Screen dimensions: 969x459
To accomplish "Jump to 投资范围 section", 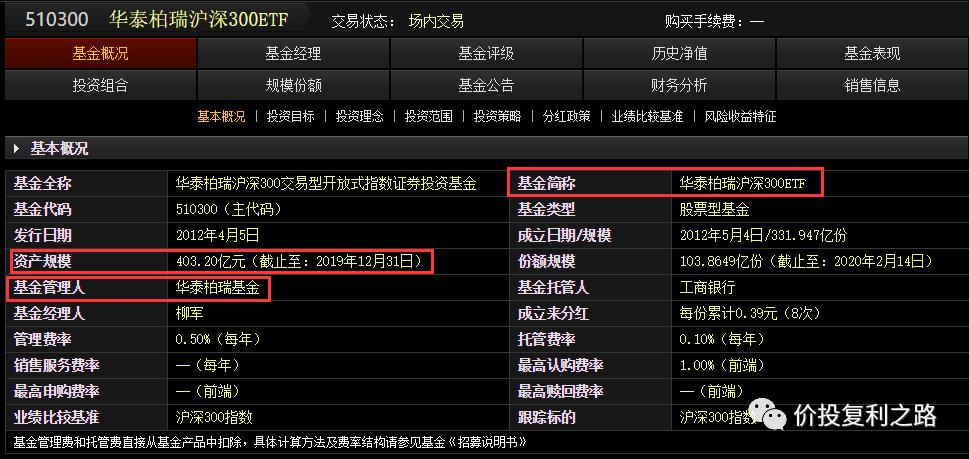I will click(x=428, y=116).
